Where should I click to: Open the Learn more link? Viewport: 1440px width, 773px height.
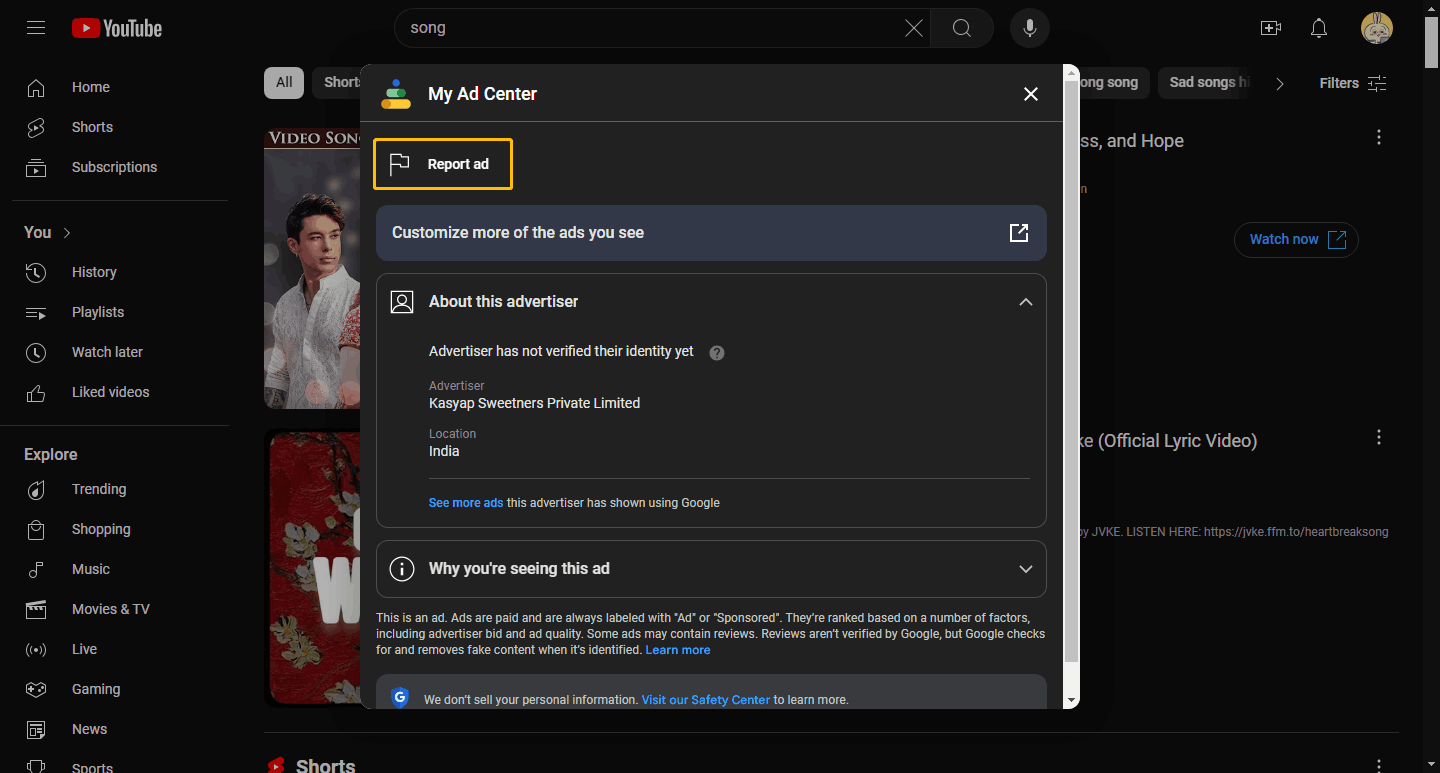(x=678, y=650)
